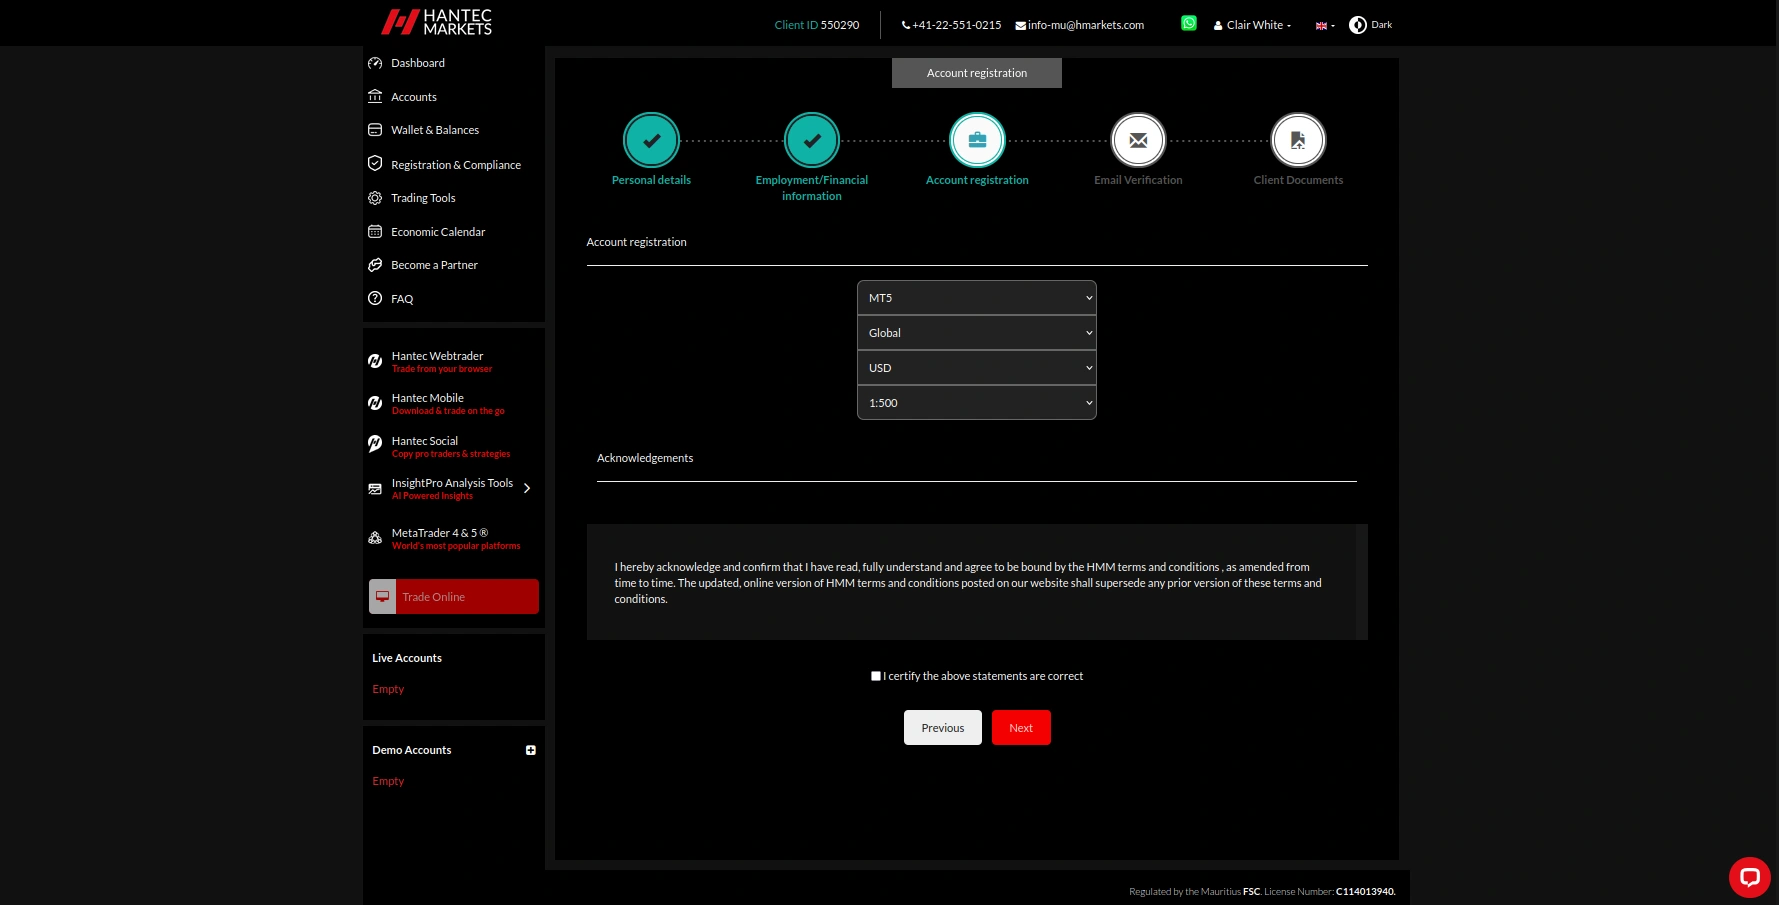This screenshot has width=1779, height=905.
Task: Open the Clair White account menu
Action: tap(1252, 24)
